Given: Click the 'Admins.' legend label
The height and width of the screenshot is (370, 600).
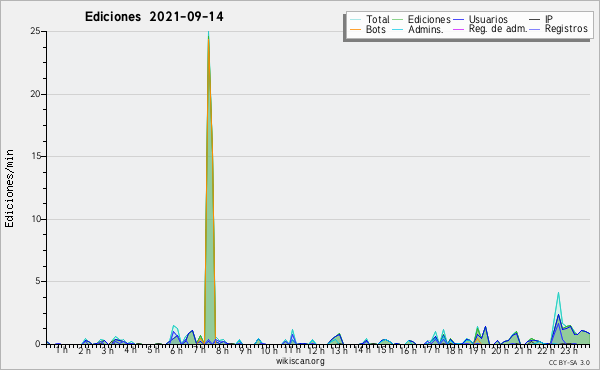Looking at the screenshot, I should [426, 29].
